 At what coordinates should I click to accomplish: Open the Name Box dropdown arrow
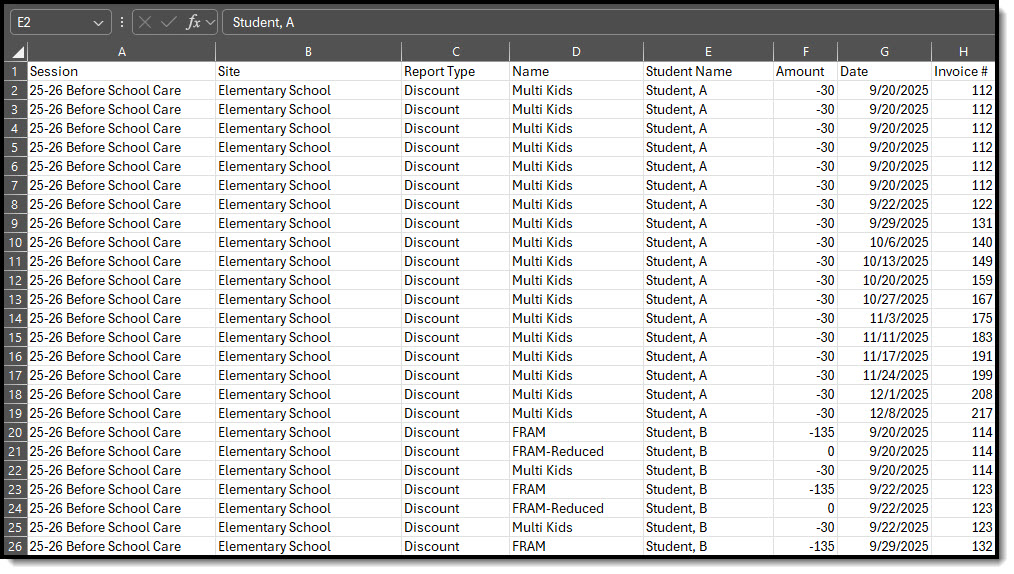tap(98, 23)
